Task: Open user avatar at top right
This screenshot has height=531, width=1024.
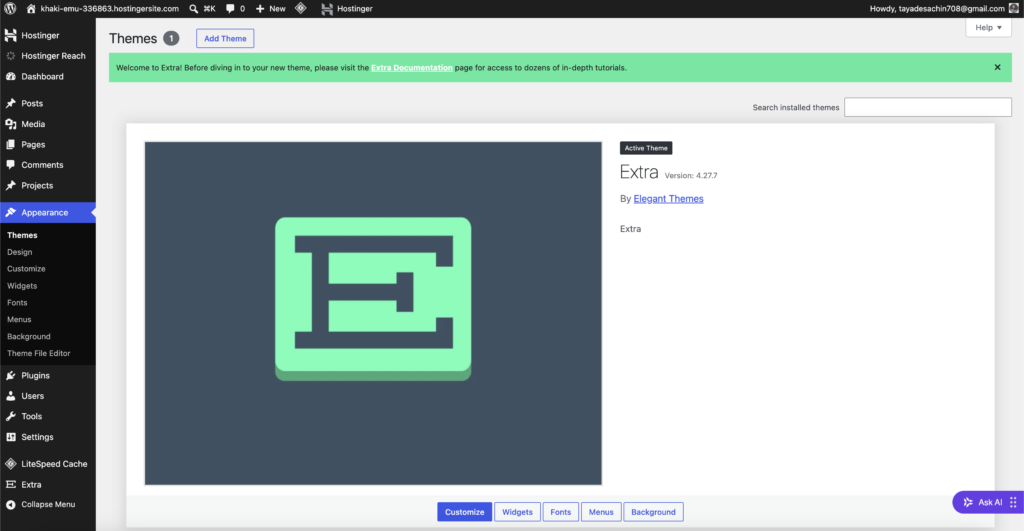Action: (1014, 8)
